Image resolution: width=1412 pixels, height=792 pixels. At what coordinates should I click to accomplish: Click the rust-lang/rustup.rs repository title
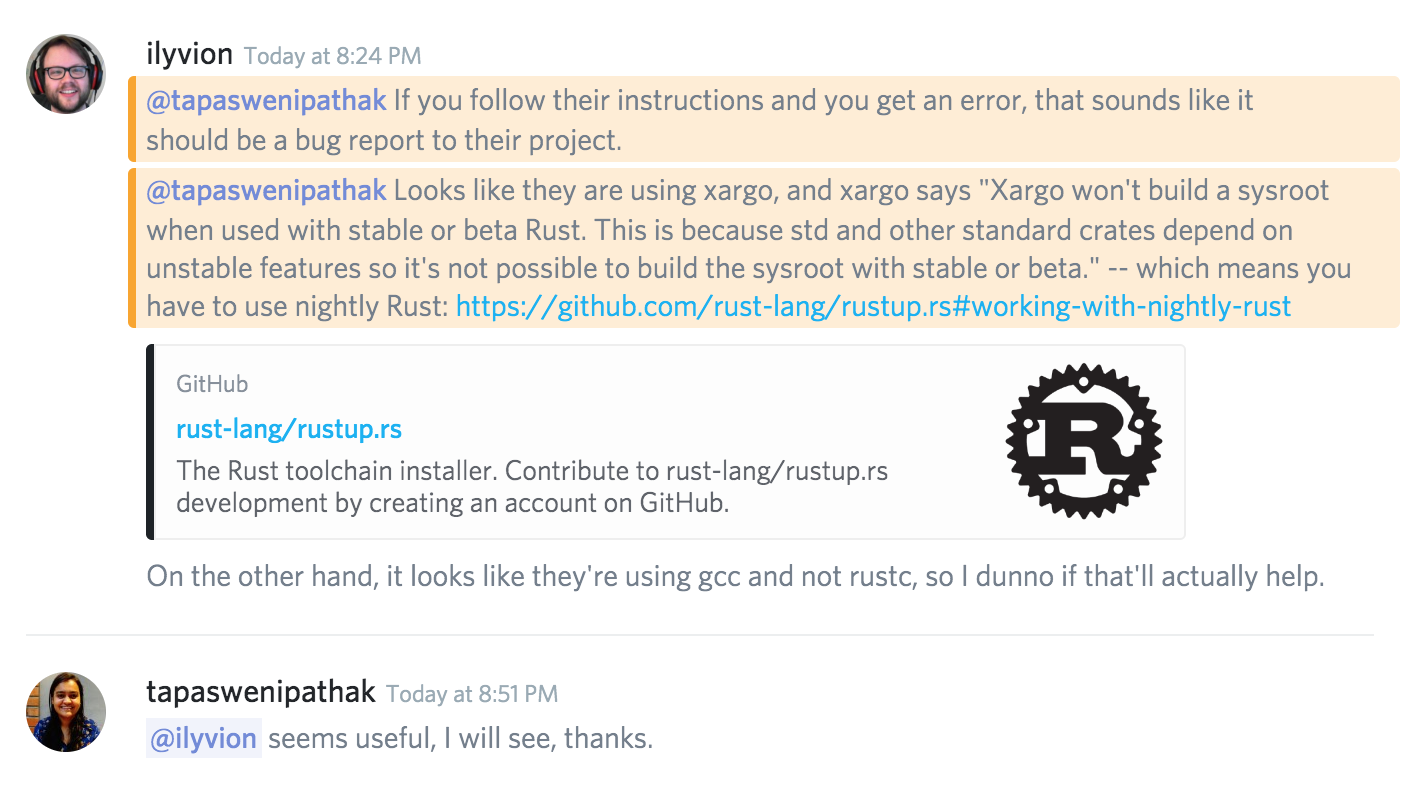[x=289, y=428]
